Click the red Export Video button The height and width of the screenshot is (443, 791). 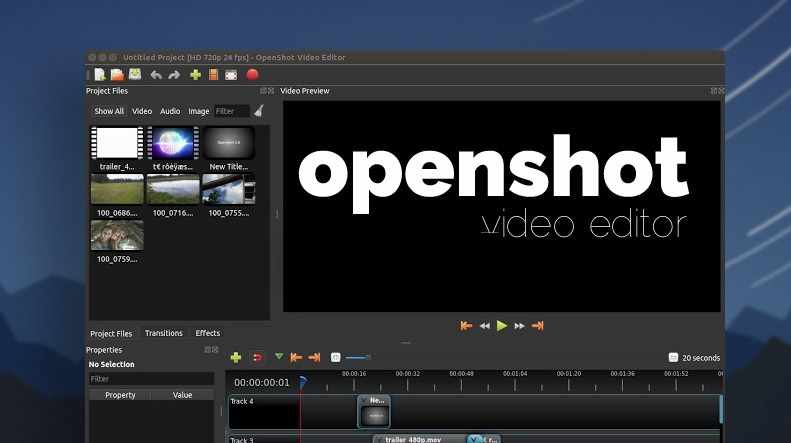point(252,74)
